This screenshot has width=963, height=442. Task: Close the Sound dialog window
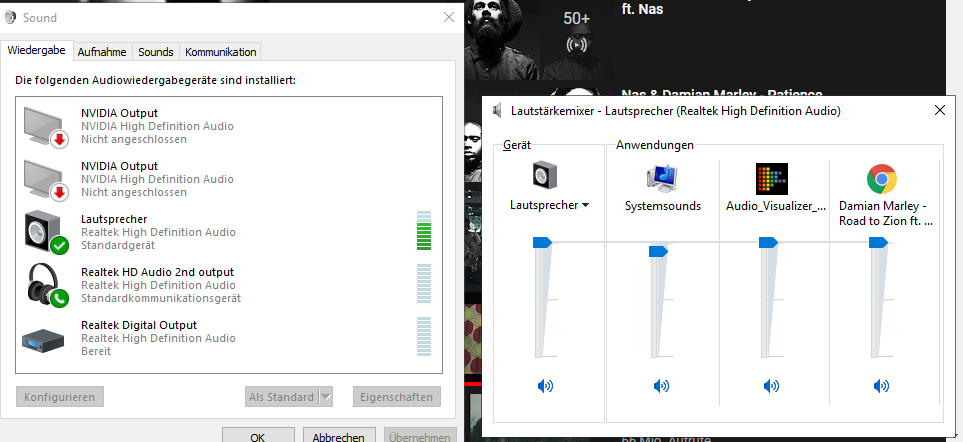[x=449, y=17]
